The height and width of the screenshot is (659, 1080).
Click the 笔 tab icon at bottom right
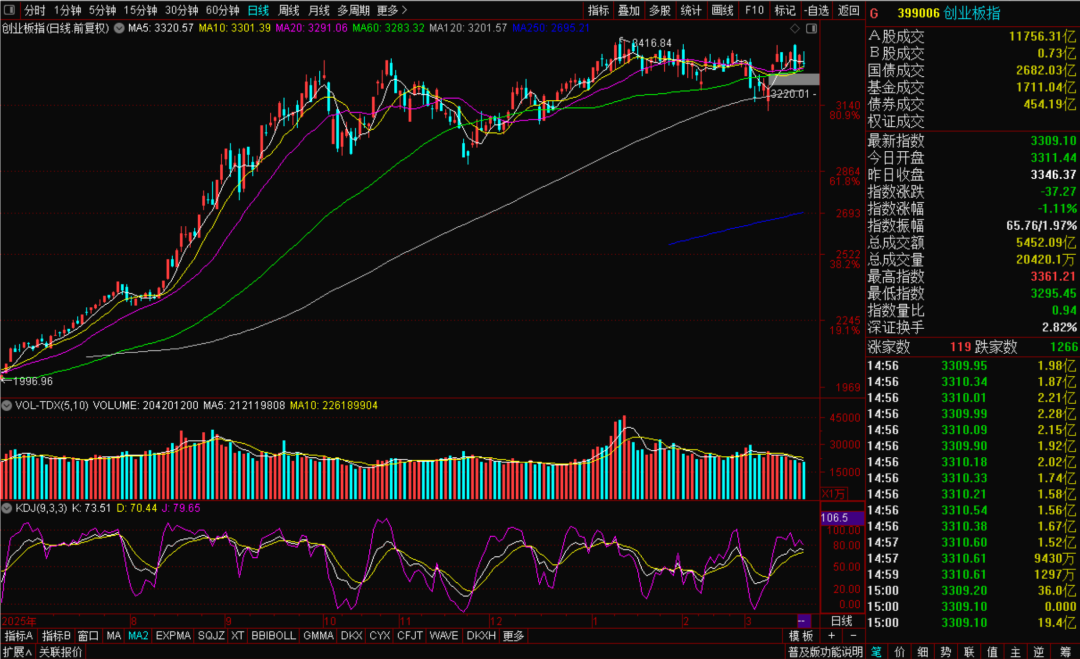(876, 652)
